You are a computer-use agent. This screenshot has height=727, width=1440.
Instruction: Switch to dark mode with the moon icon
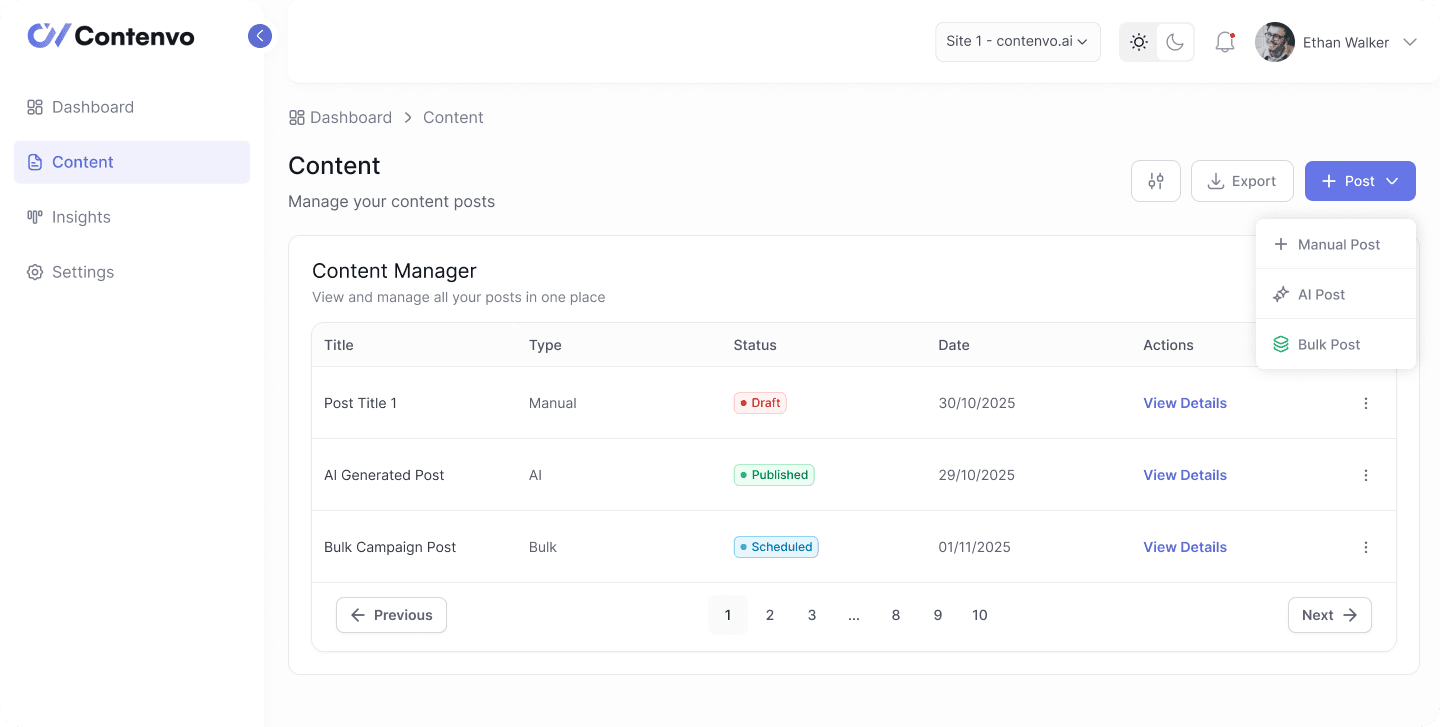click(x=1175, y=42)
